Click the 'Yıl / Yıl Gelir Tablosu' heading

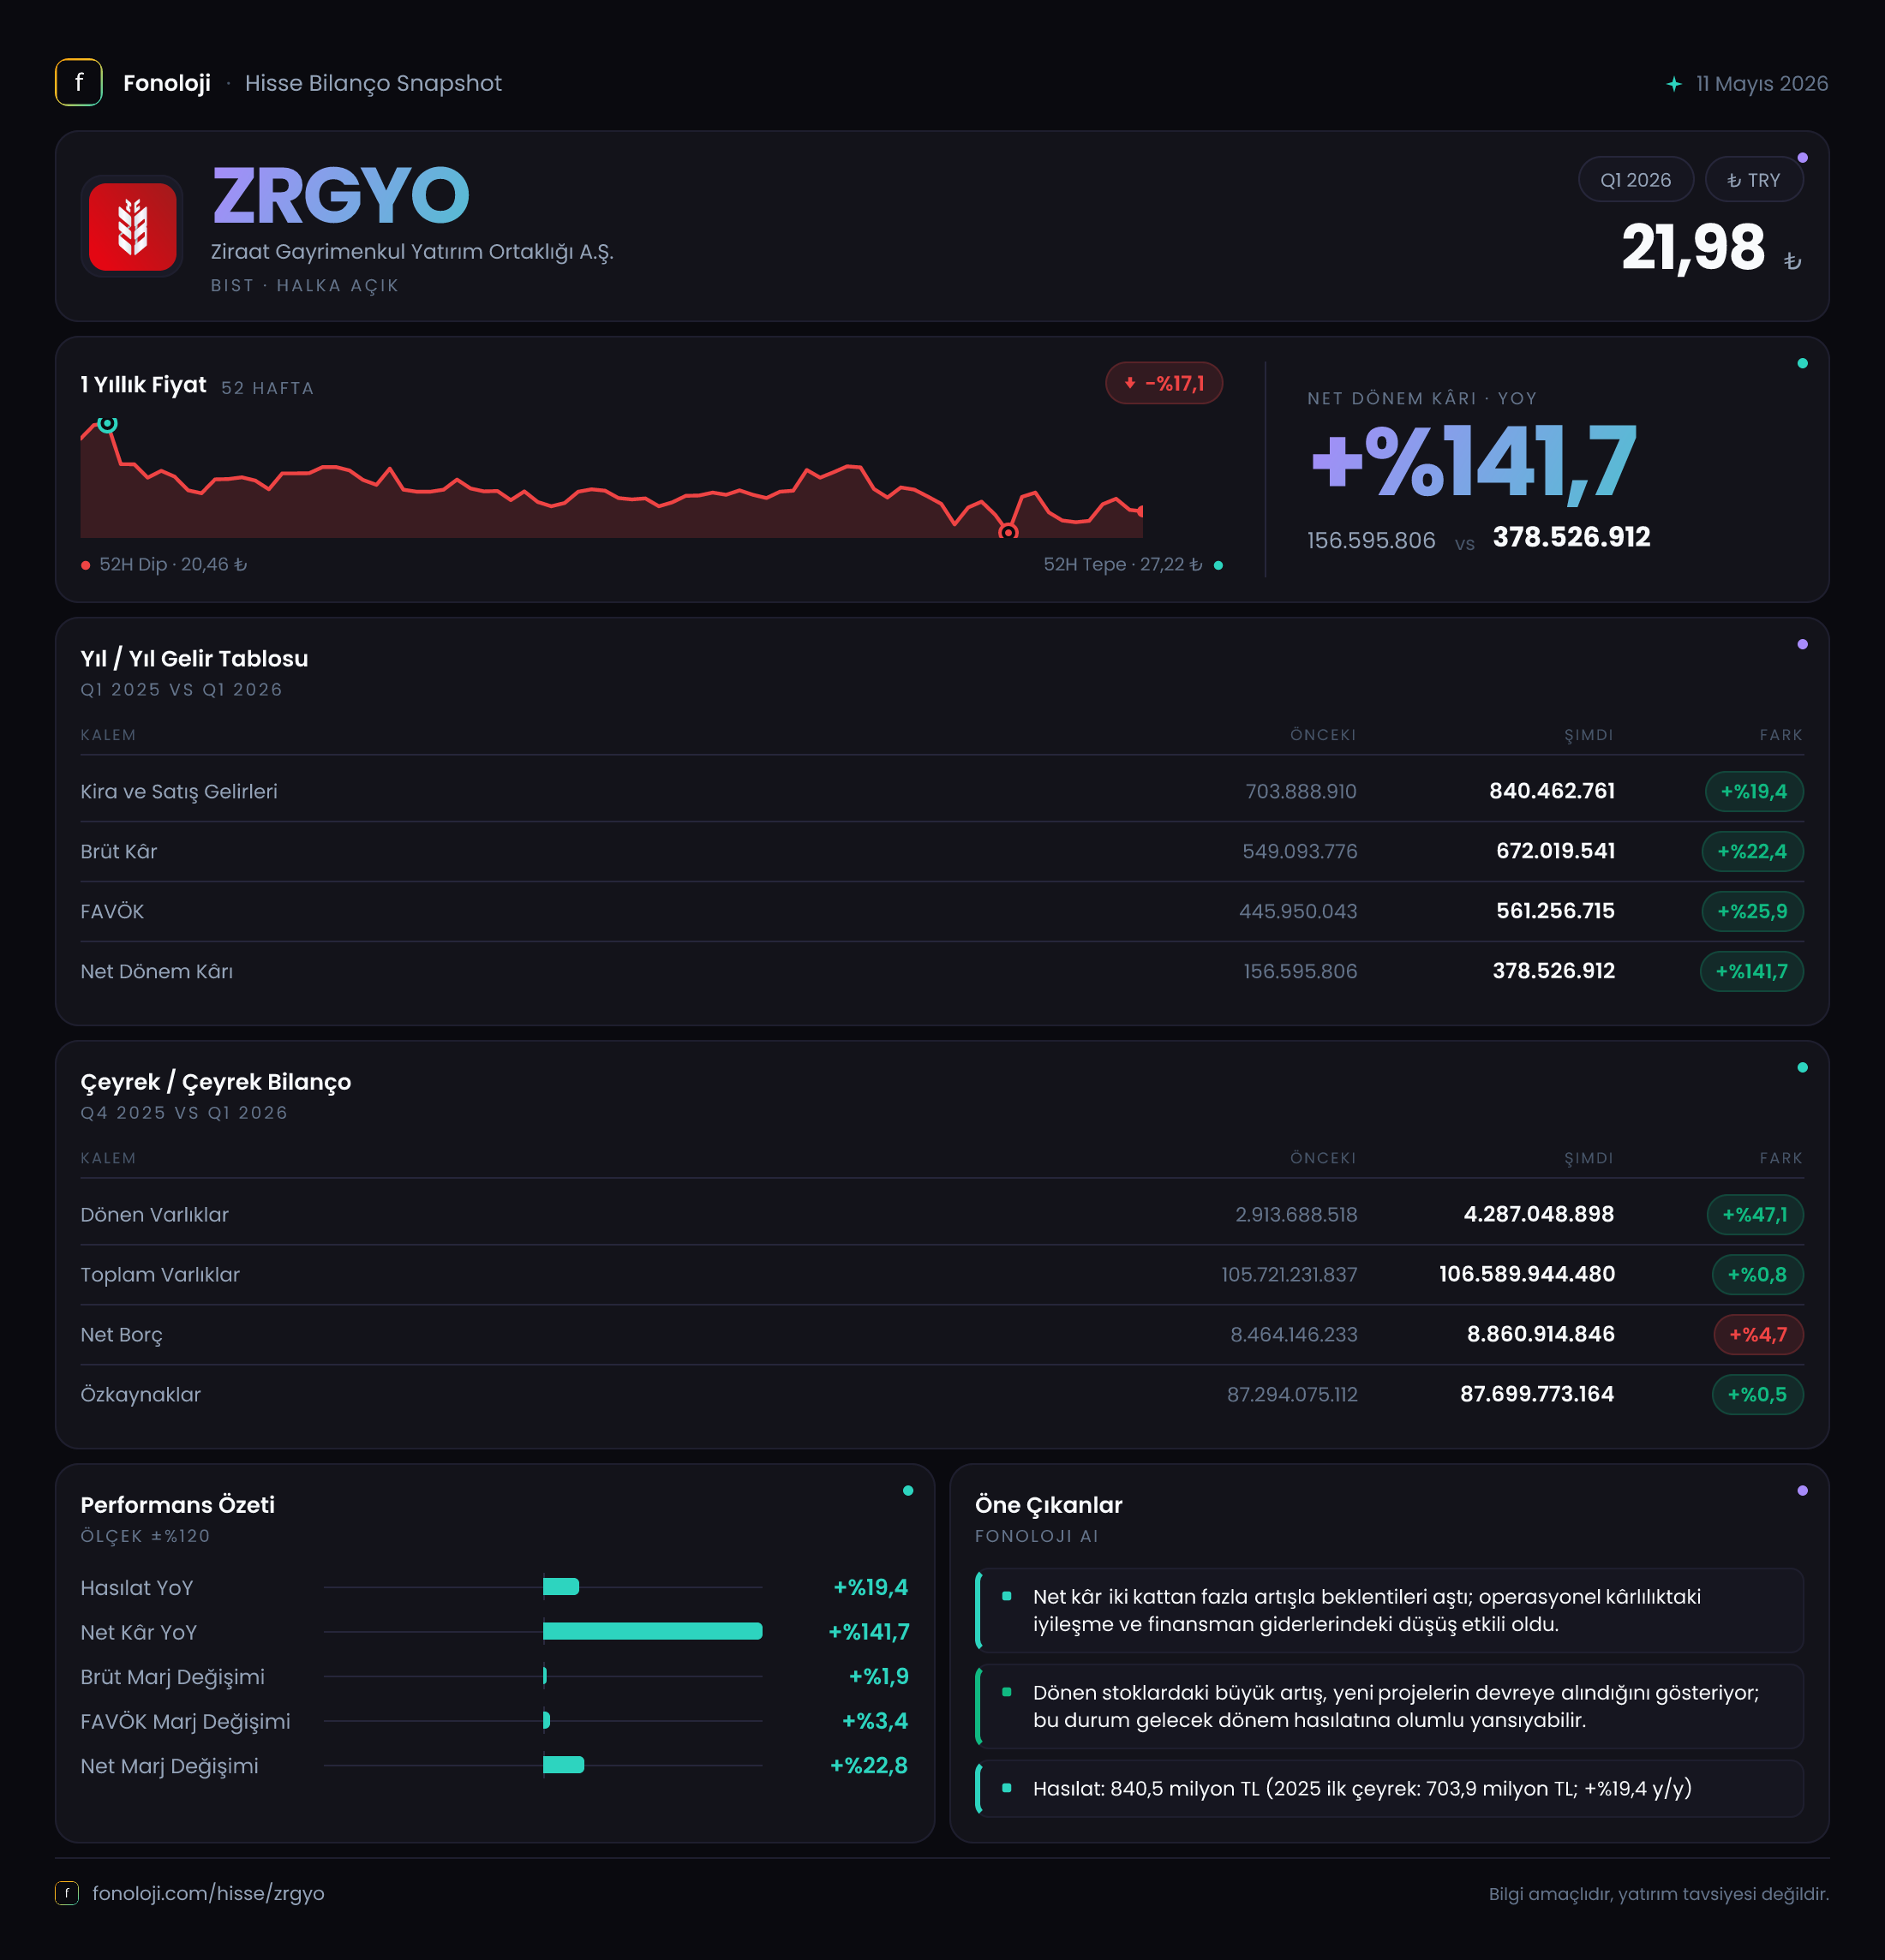pyautogui.click(x=194, y=659)
